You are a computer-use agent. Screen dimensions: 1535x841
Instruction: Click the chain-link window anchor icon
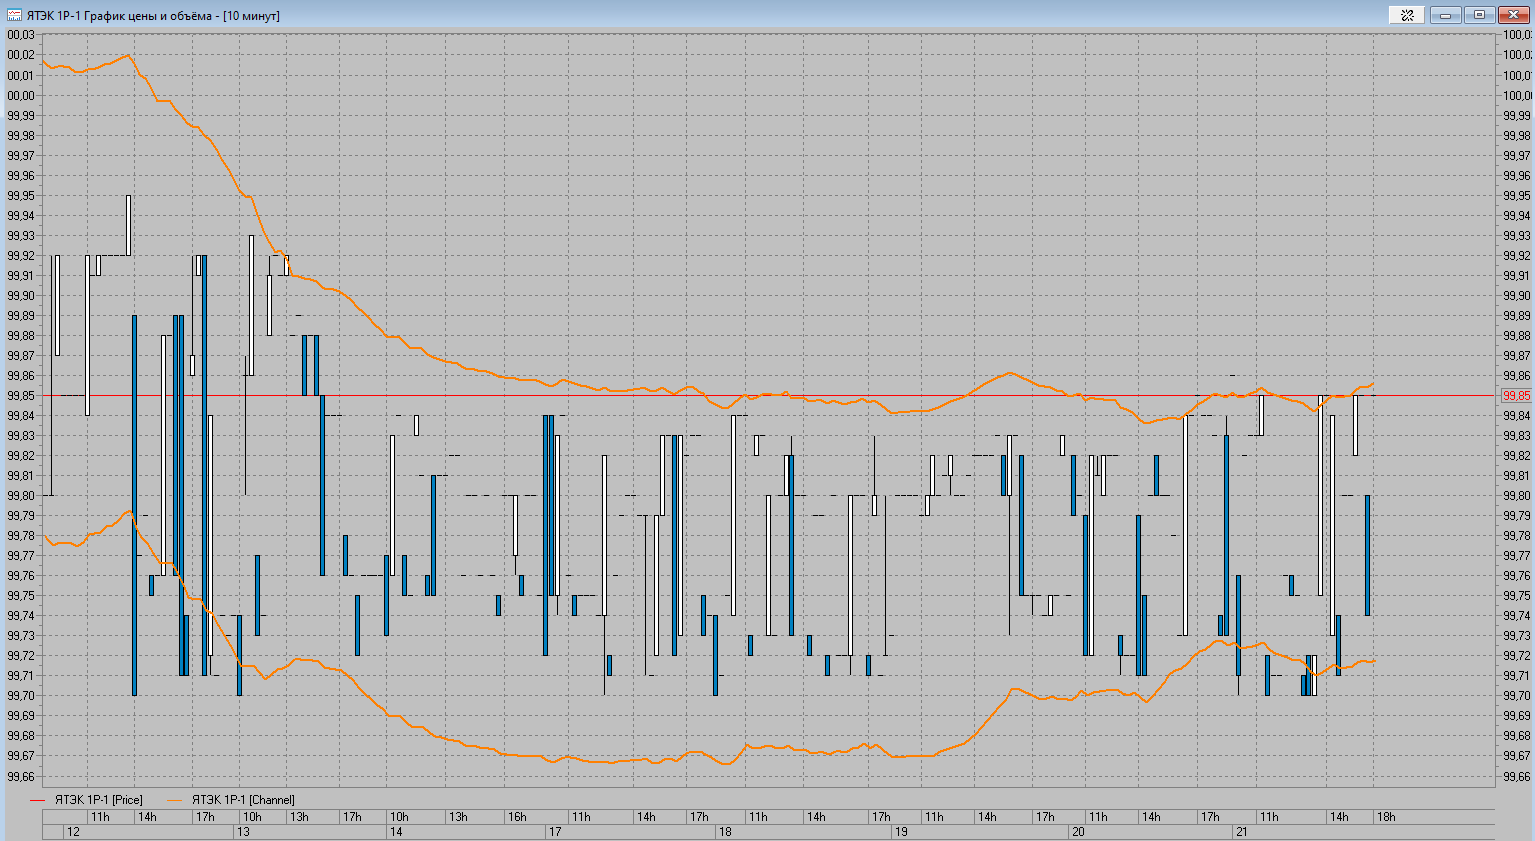click(1407, 15)
